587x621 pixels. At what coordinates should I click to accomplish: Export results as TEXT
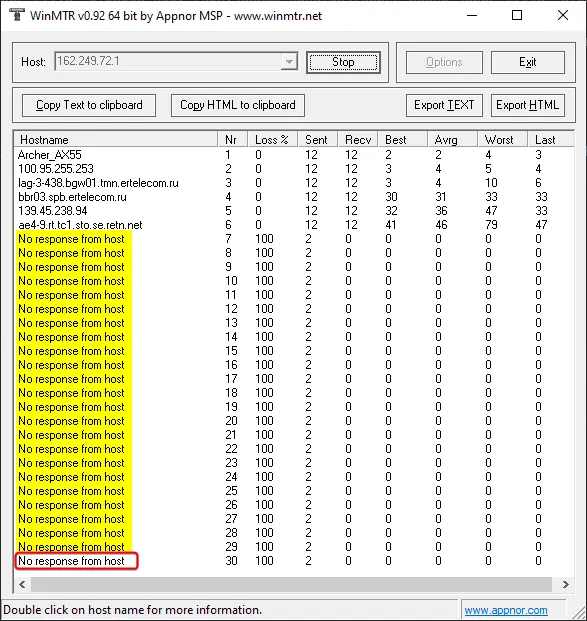[x=444, y=105]
